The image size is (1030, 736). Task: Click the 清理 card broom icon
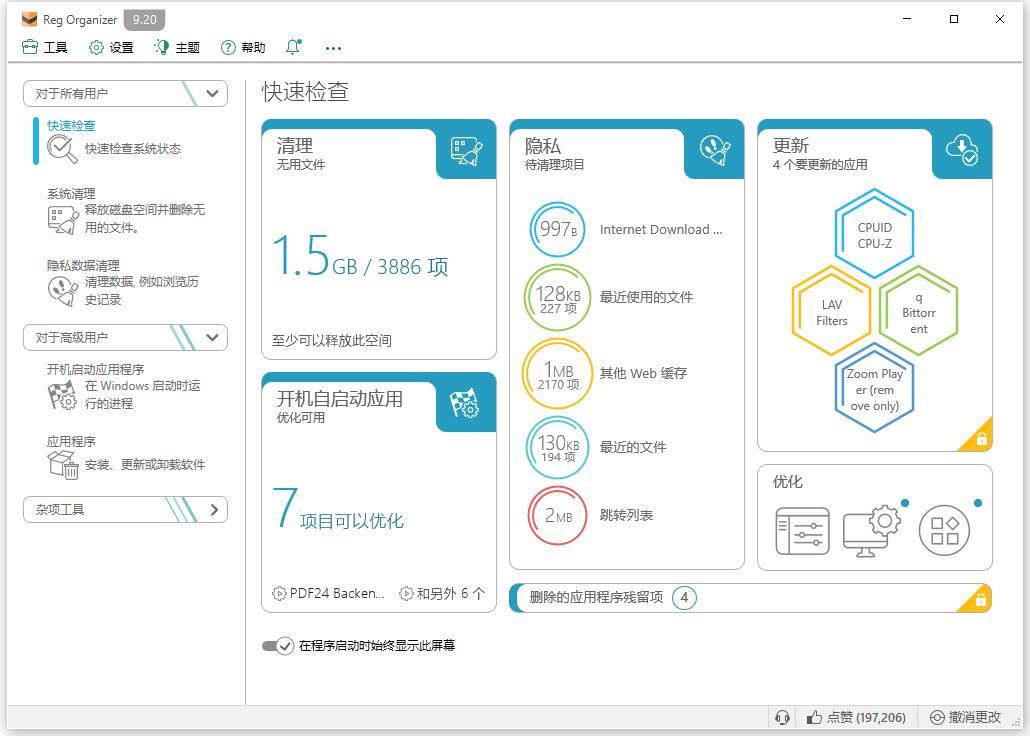pyautogui.click(x=466, y=150)
